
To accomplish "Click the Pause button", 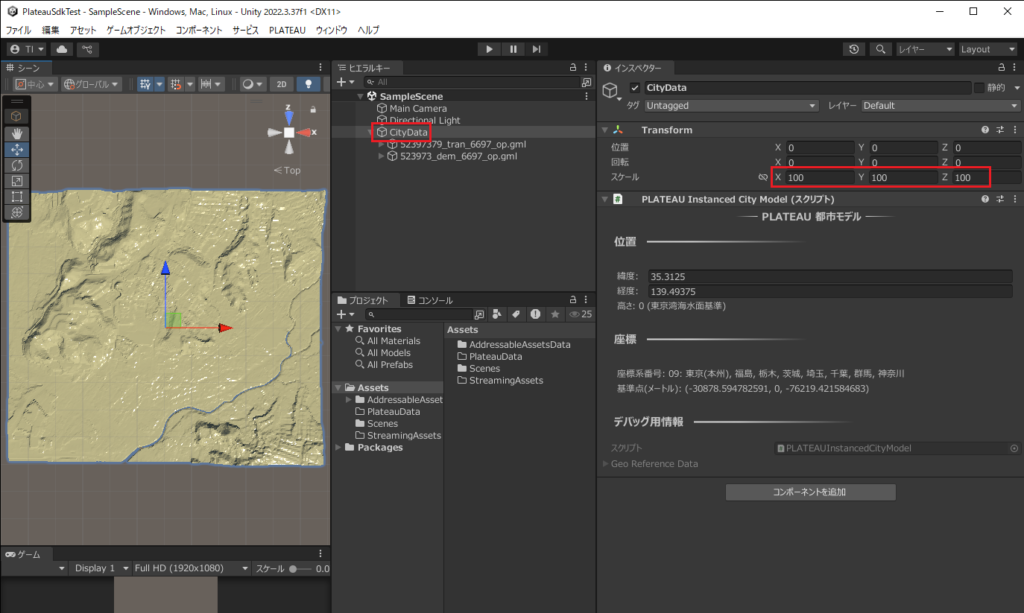I will pos(513,49).
